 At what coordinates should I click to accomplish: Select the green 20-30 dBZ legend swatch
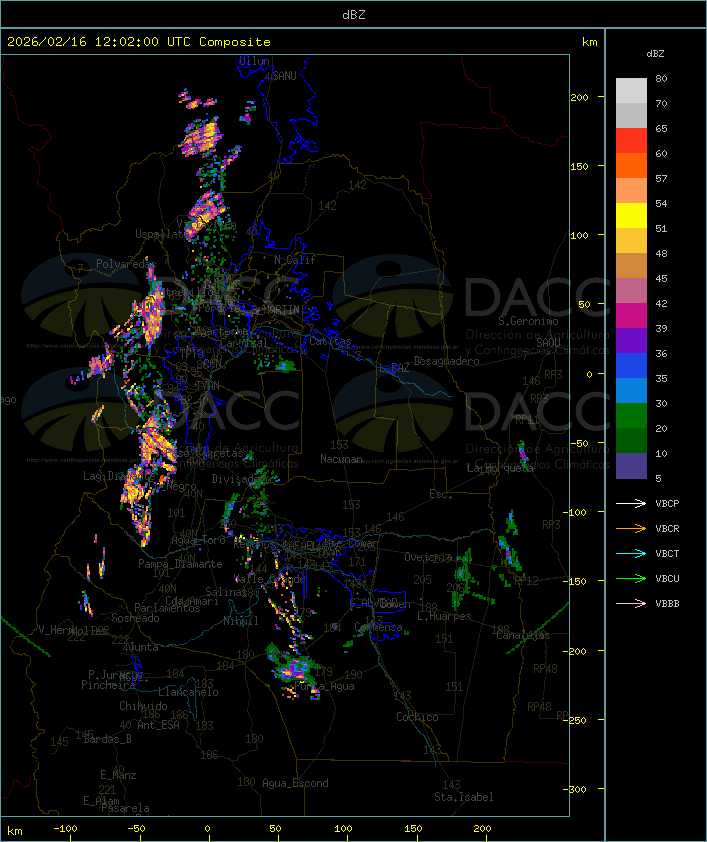[631, 416]
